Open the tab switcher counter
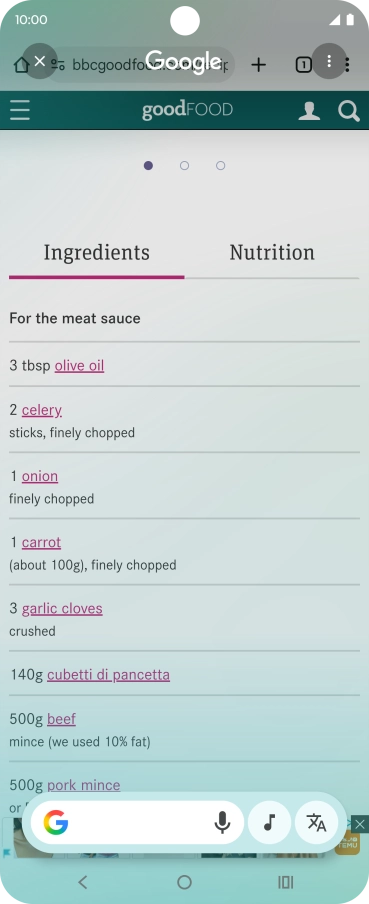 click(x=303, y=65)
